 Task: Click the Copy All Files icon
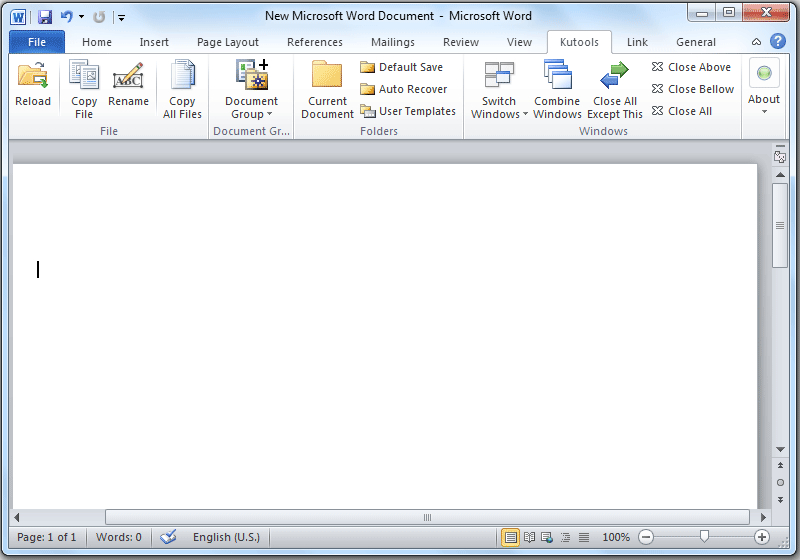click(182, 89)
